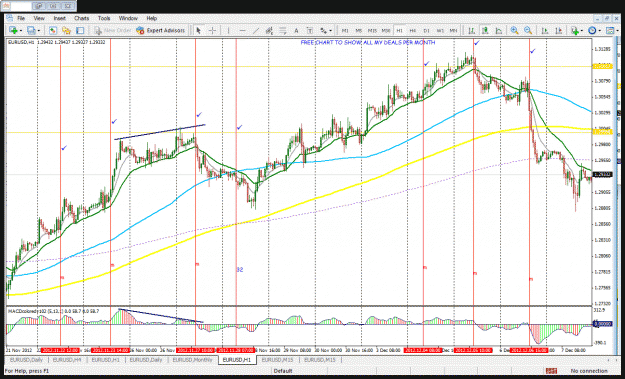Click the 'Default' profile in status bar
This screenshot has width=625, height=379.
click(x=283, y=371)
